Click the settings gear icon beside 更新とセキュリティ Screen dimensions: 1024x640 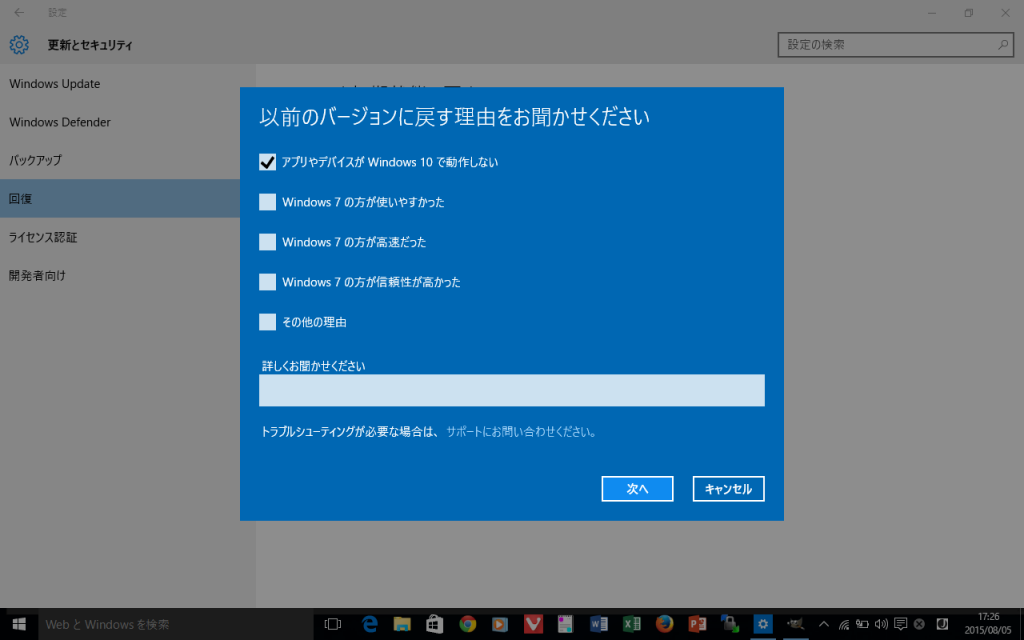point(19,44)
